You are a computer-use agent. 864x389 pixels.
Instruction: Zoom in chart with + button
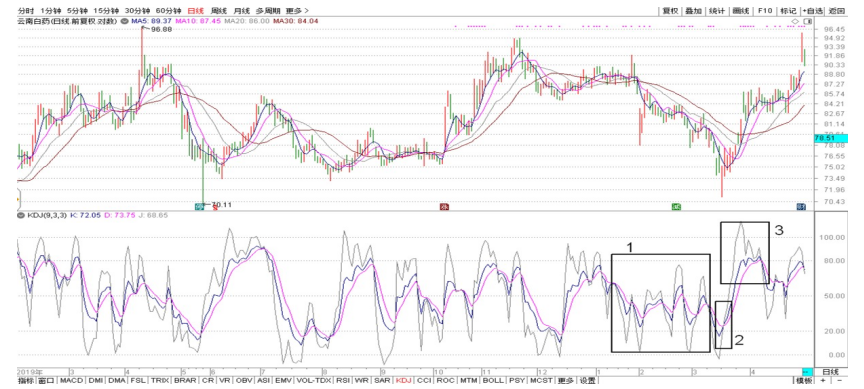(x=823, y=380)
